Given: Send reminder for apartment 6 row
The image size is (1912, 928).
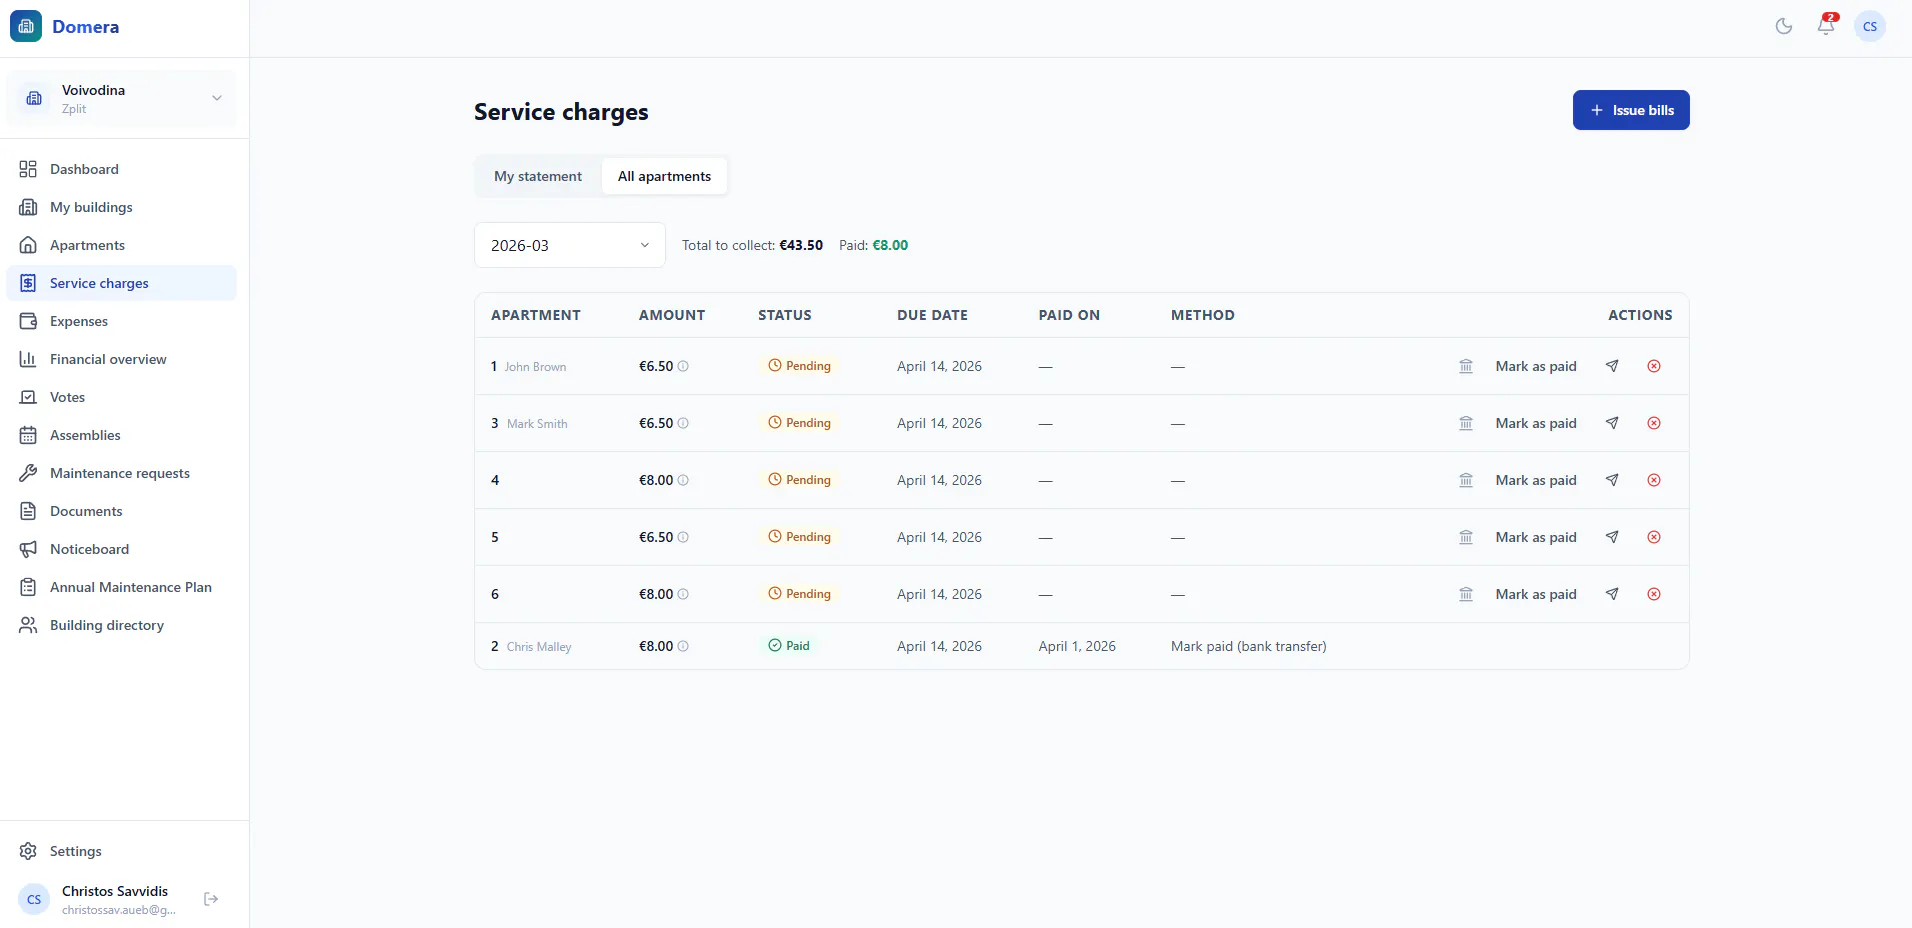Looking at the screenshot, I should [x=1612, y=594].
